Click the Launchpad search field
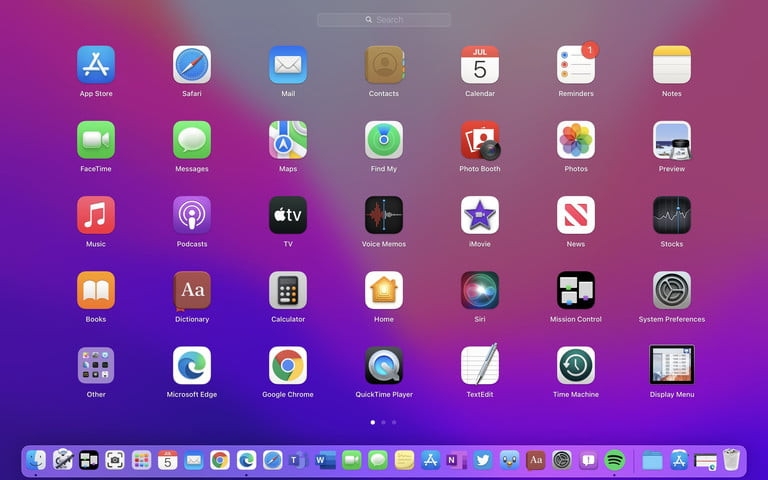The height and width of the screenshot is (480, 768). tap(384, 20)
